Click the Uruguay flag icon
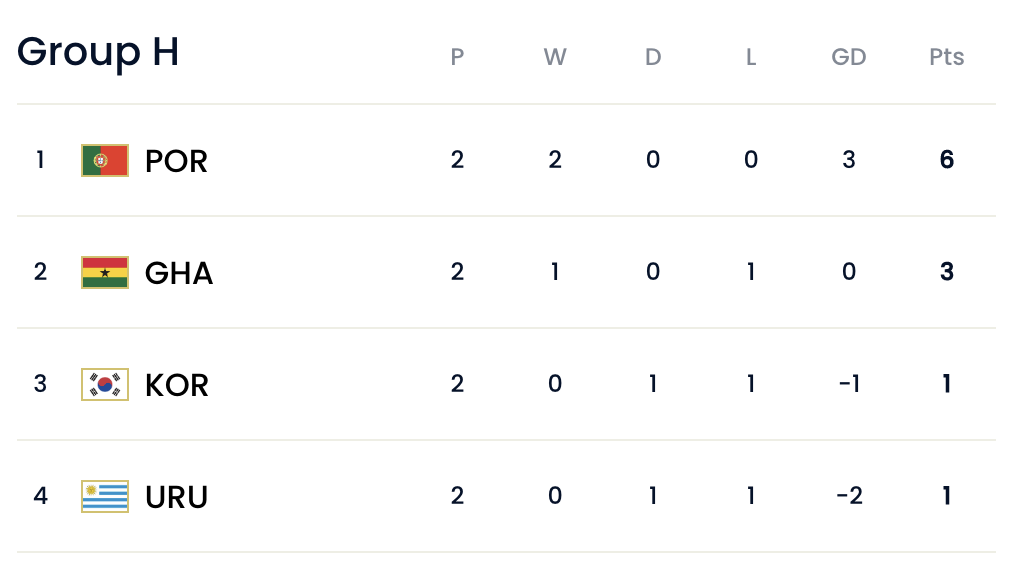The width and height of the screenshot is (1022, 576). pos(105,497)
